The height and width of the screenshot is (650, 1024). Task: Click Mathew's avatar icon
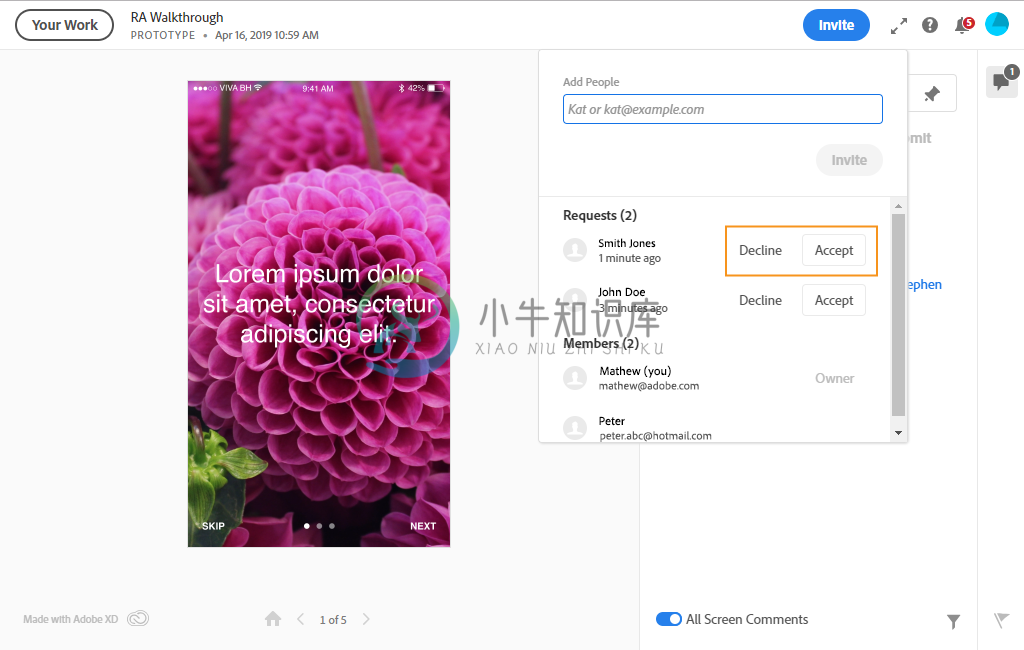[x=575, y=378]
